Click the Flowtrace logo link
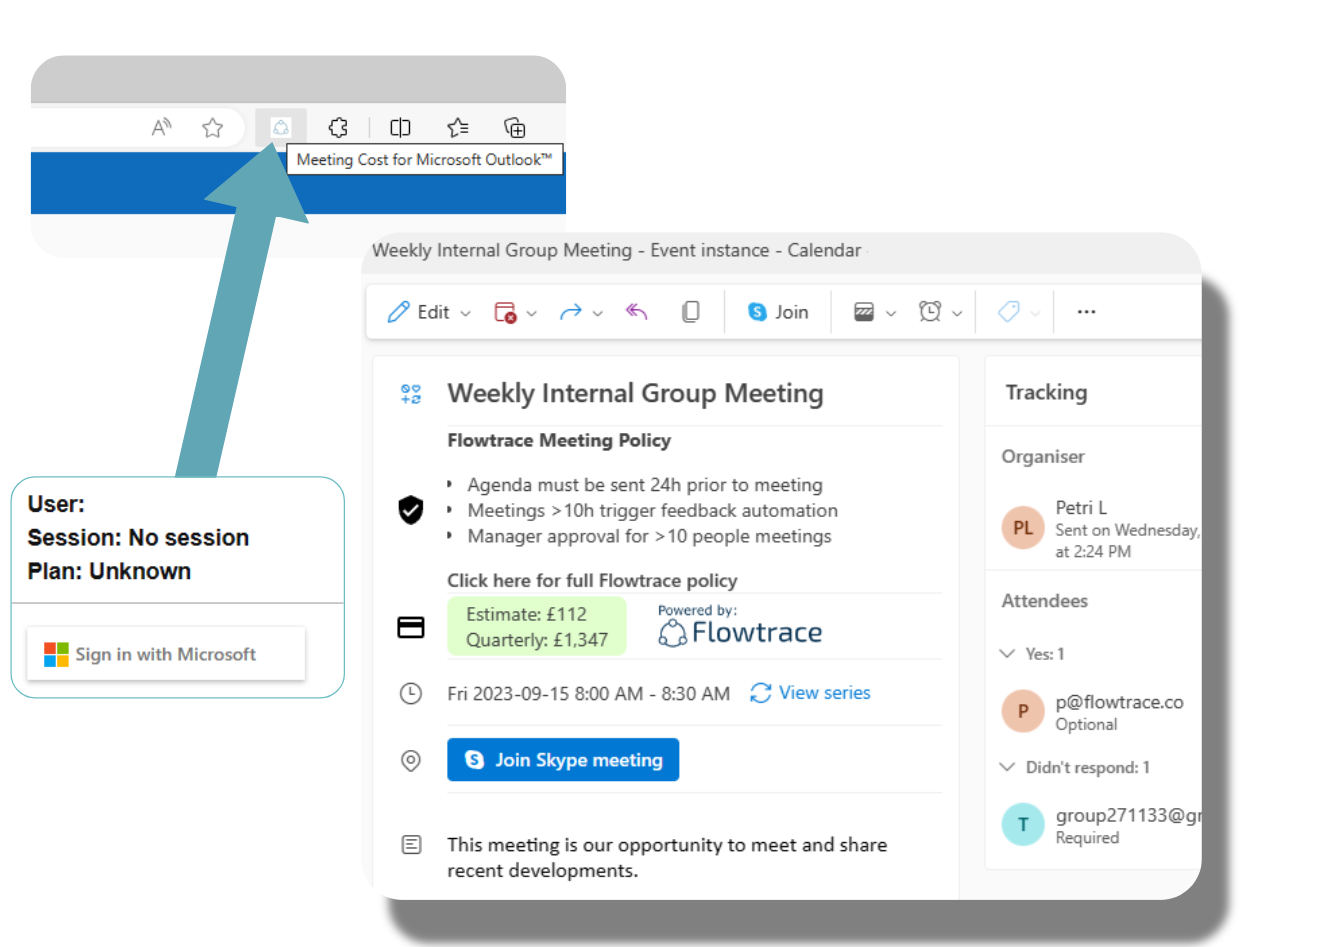 [740, 632]
